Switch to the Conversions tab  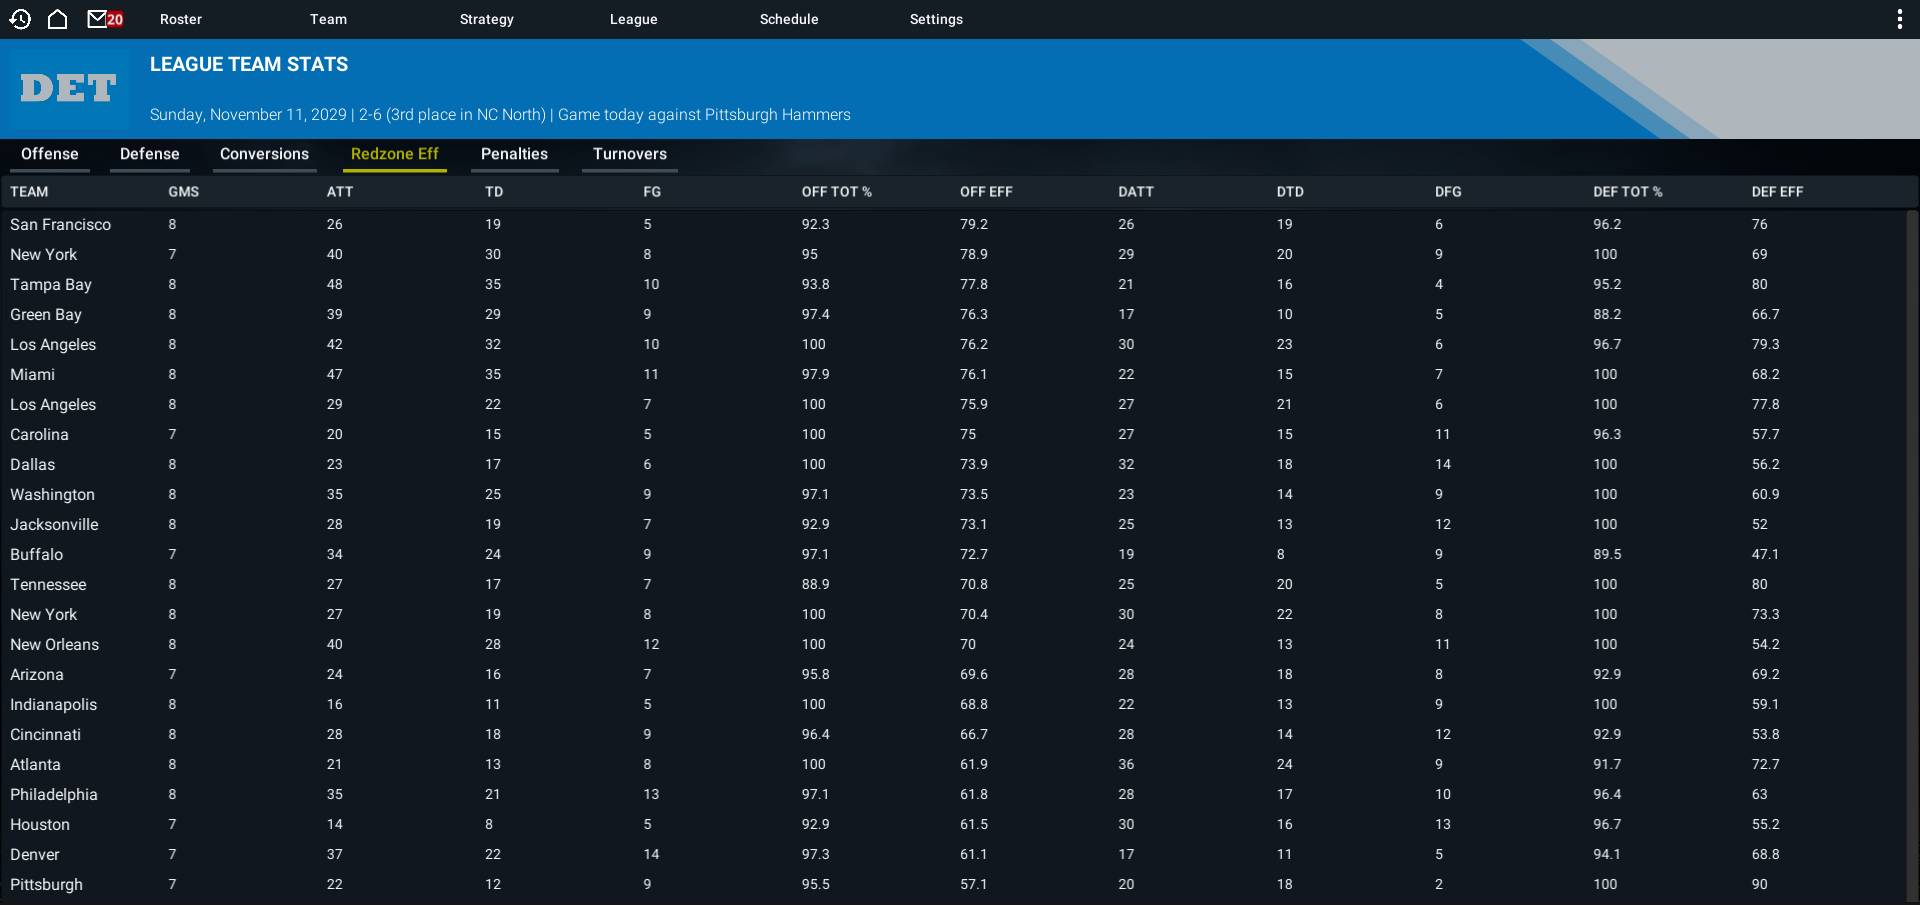click(x=264, y=154)
